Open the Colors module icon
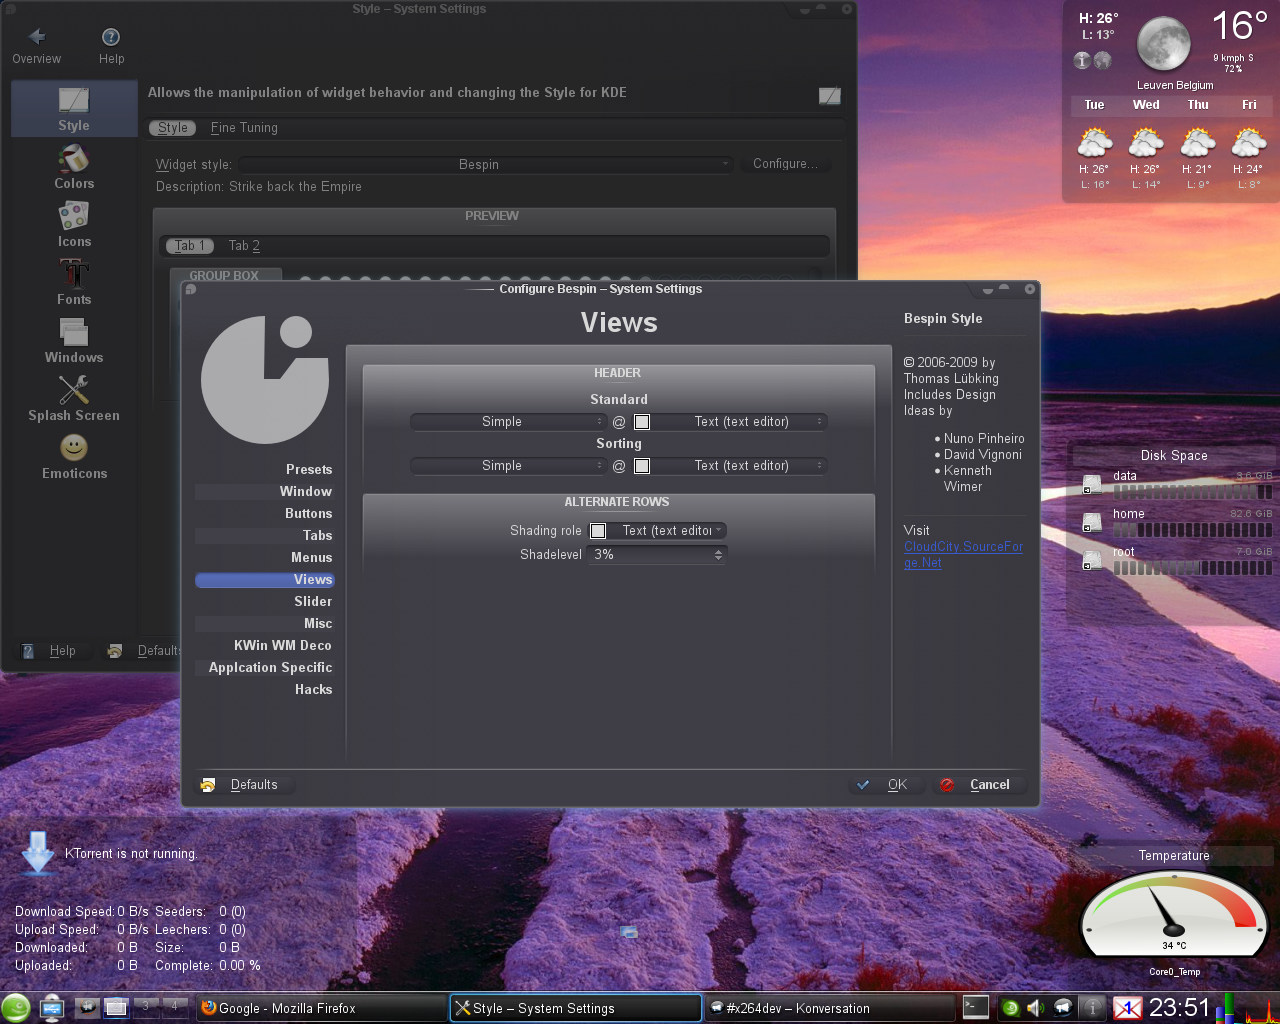The image size is (1280, 1024). (x=74, y=167)
